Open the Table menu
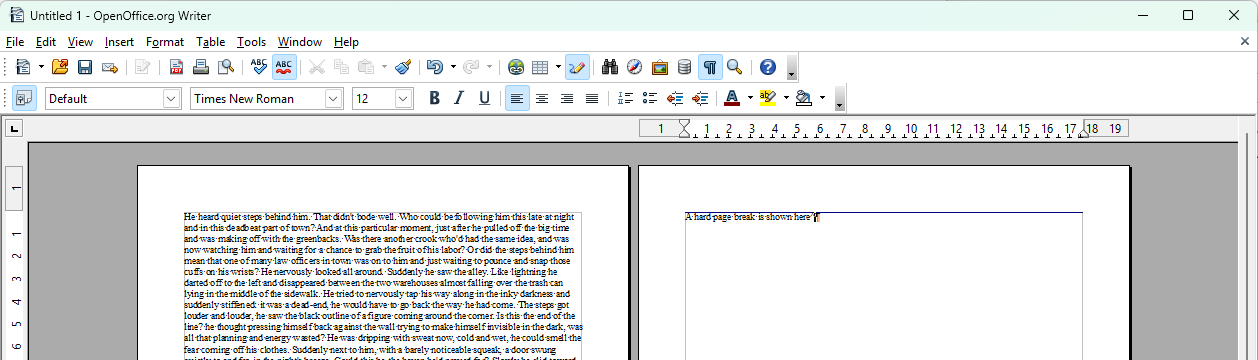 tap(211, 42)
